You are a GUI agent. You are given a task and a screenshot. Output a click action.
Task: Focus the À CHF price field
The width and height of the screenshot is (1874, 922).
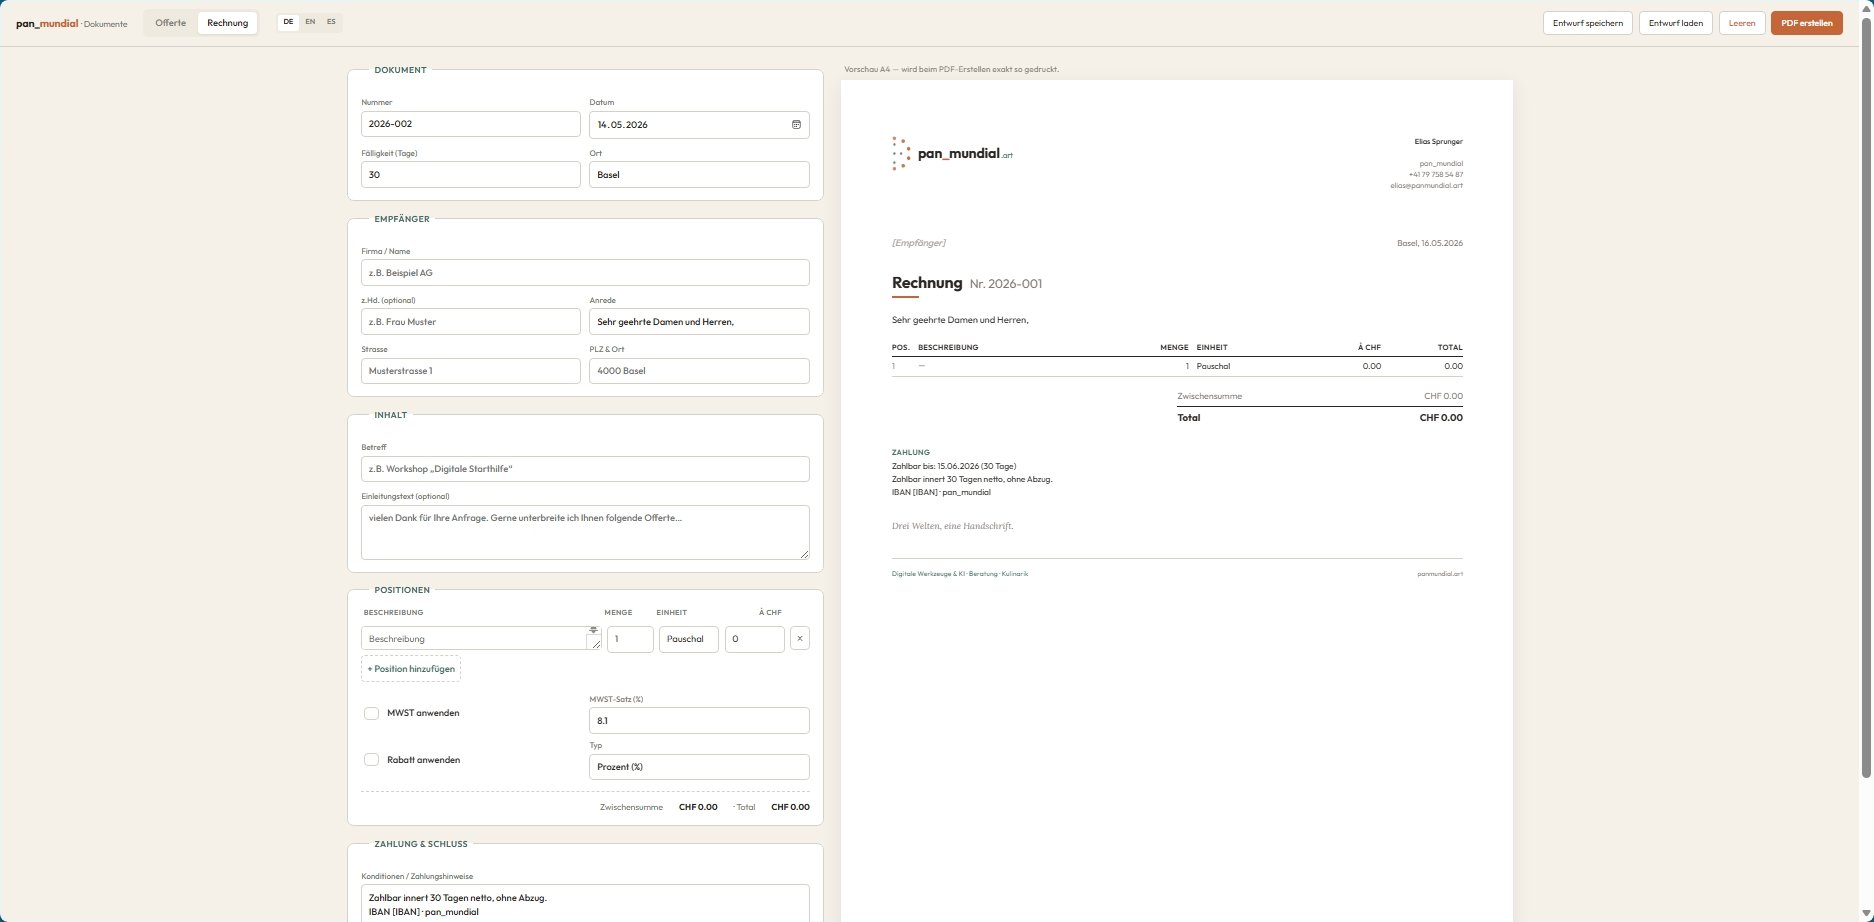coord(754,639)
